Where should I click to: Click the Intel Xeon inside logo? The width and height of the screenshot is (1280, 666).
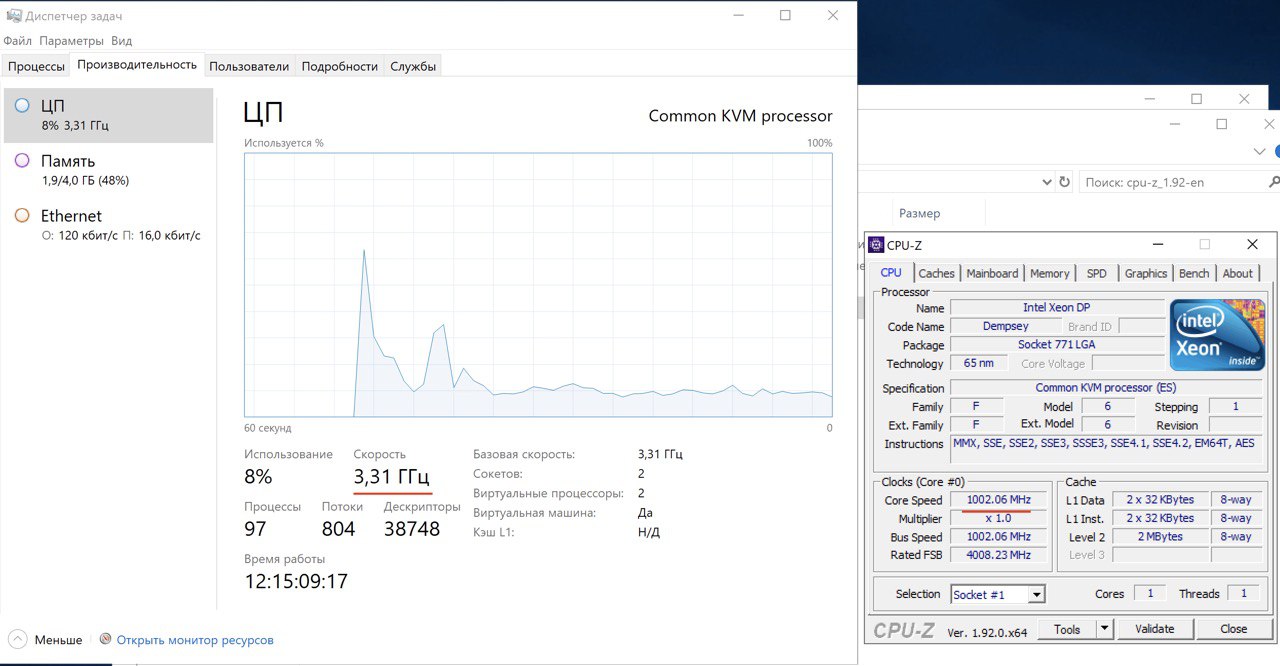pyautogui.click(x=1218, y=334)
